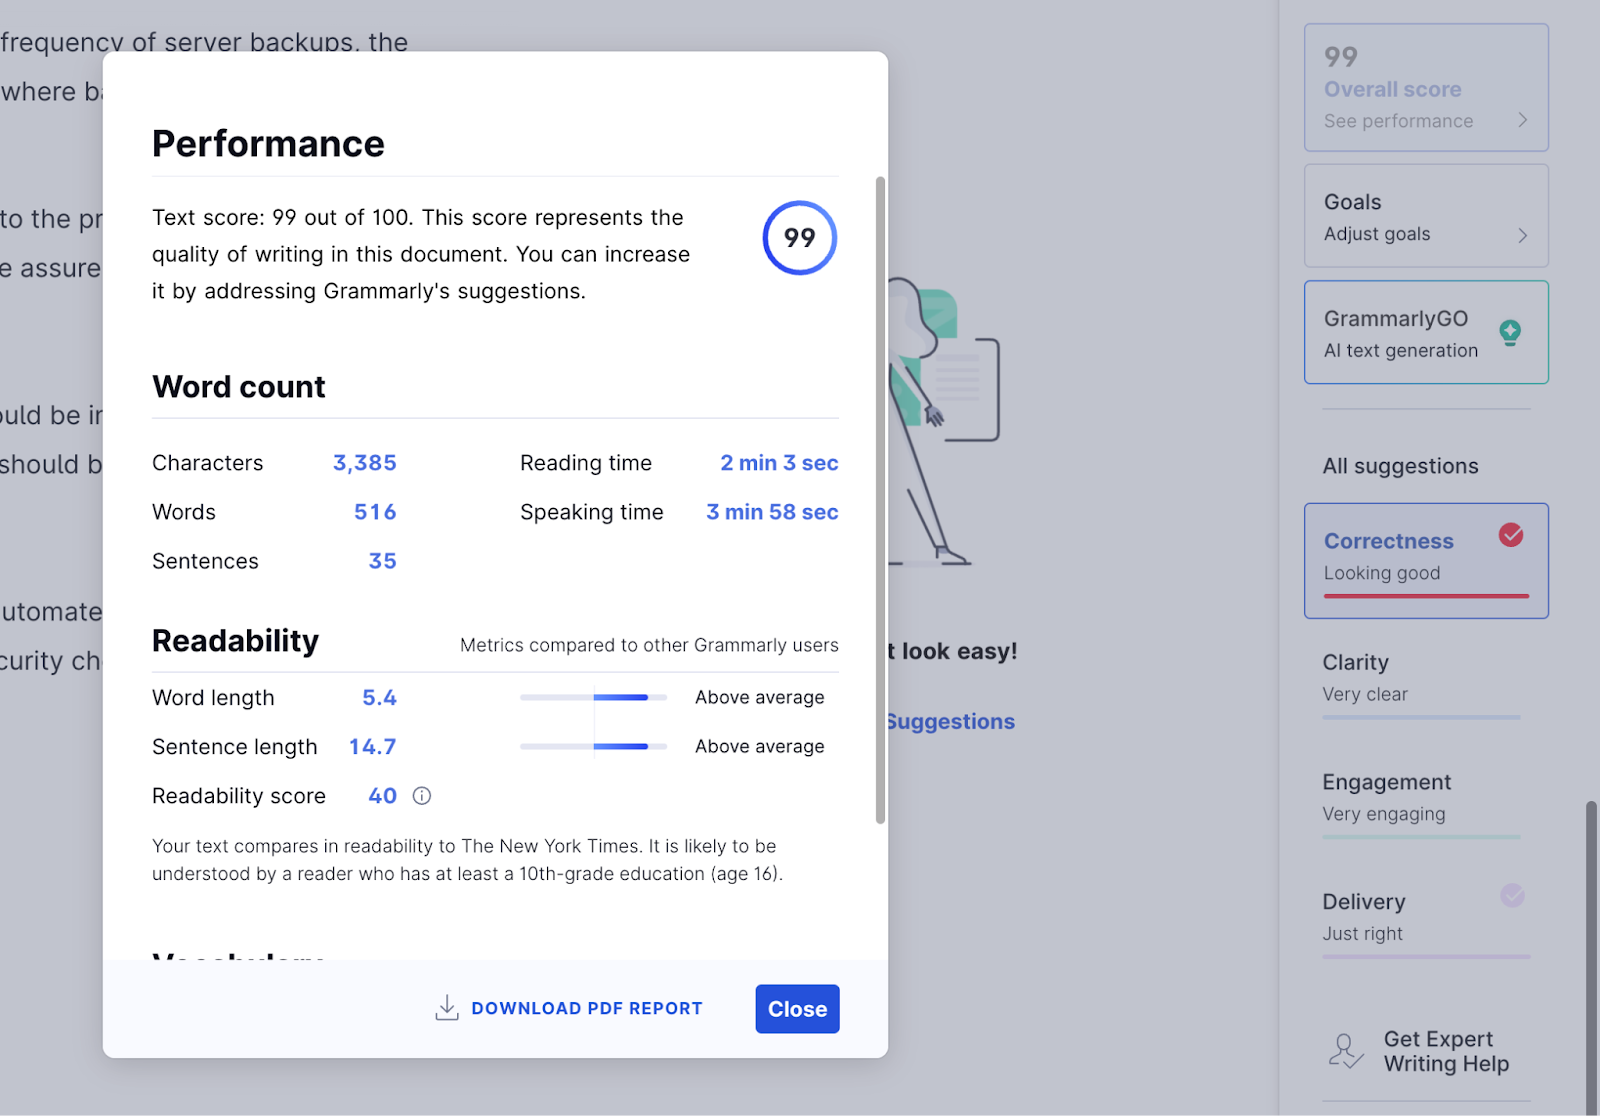
Task: Click the Readability score value 40
Action: [382, 796]
